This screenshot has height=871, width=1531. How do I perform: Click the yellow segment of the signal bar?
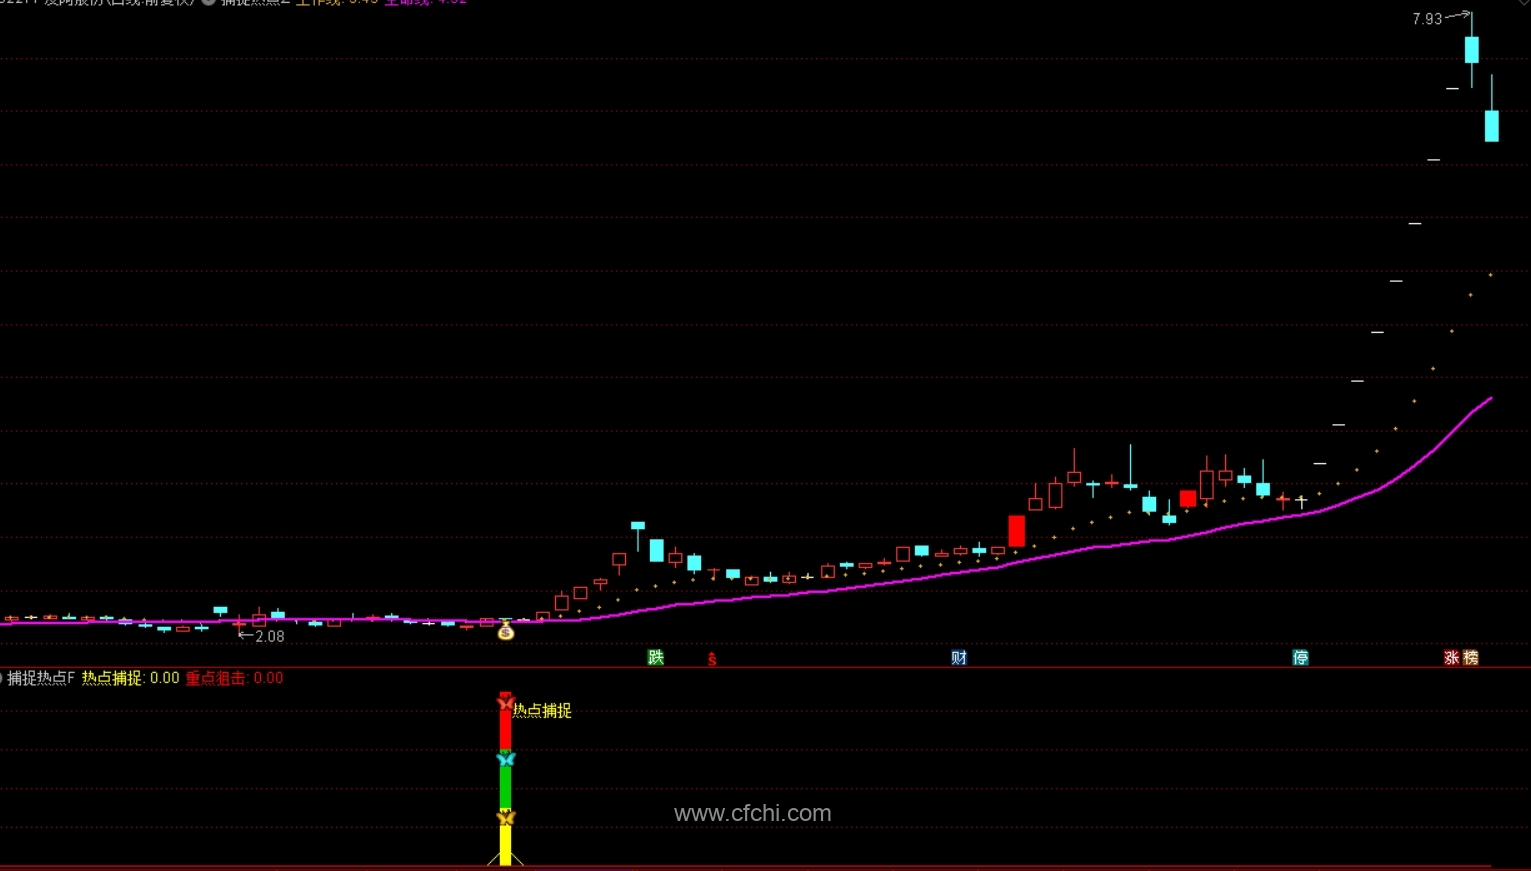506,845
